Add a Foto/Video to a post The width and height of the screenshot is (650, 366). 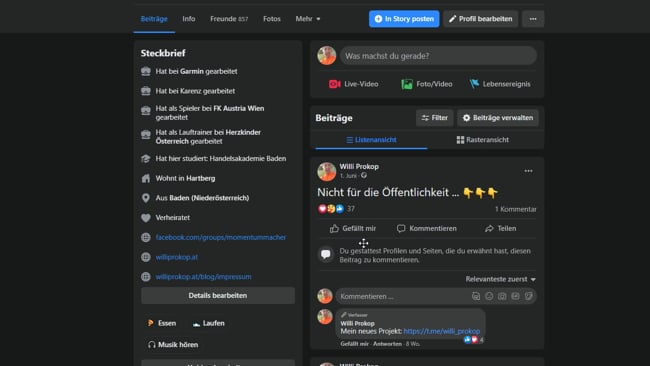(427, 84)
